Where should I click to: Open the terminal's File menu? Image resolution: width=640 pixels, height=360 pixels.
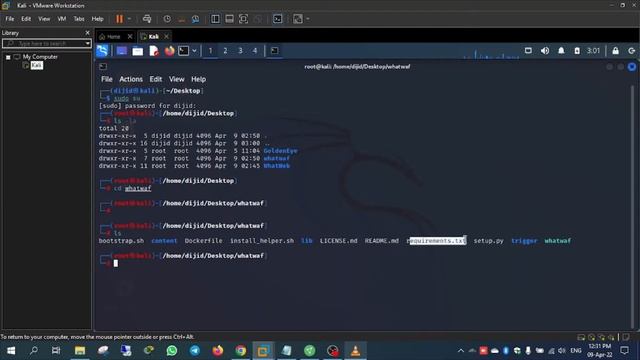tap(107, 79)
